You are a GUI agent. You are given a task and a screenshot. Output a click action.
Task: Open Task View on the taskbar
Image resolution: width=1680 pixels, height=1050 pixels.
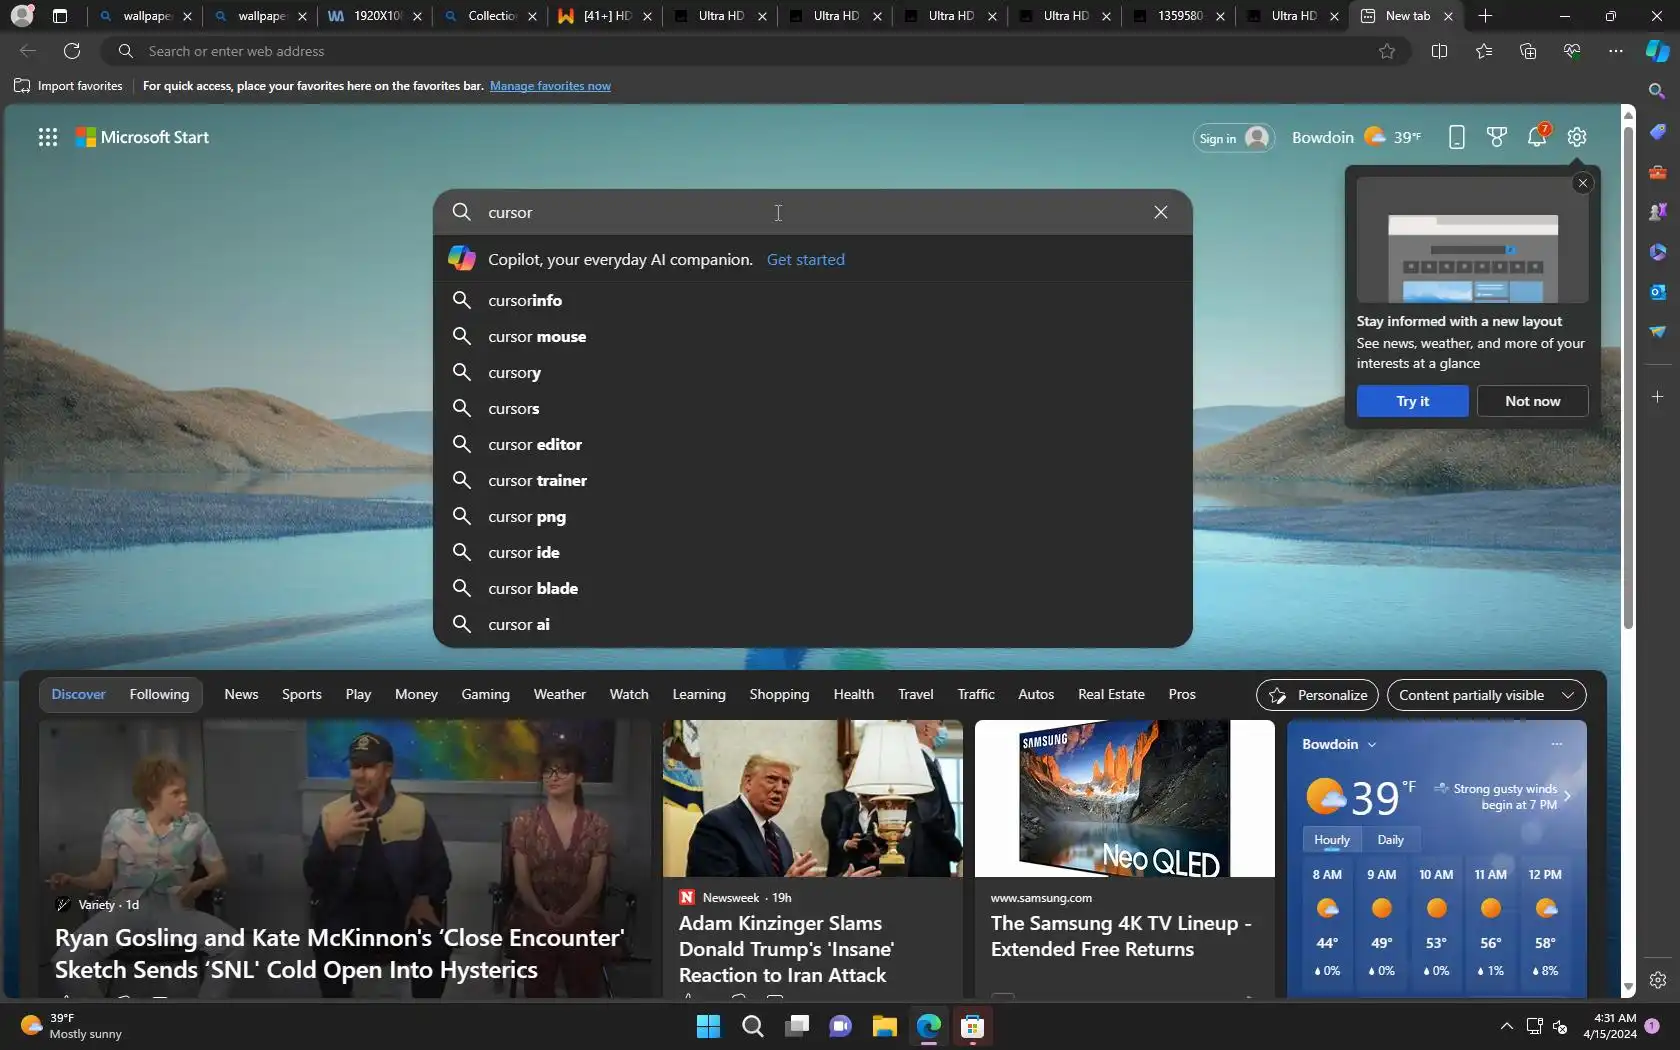[796, 1026]
